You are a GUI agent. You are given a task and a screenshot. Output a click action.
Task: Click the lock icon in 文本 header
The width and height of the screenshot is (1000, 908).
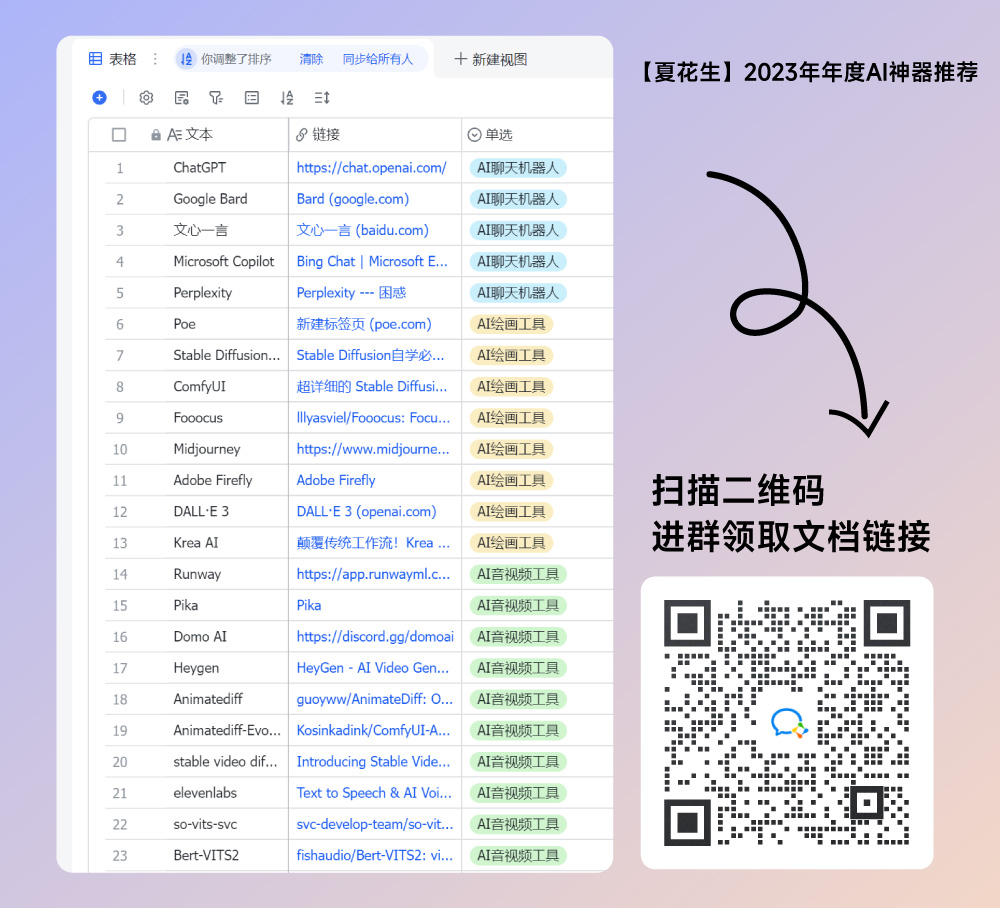coord(156,135)
